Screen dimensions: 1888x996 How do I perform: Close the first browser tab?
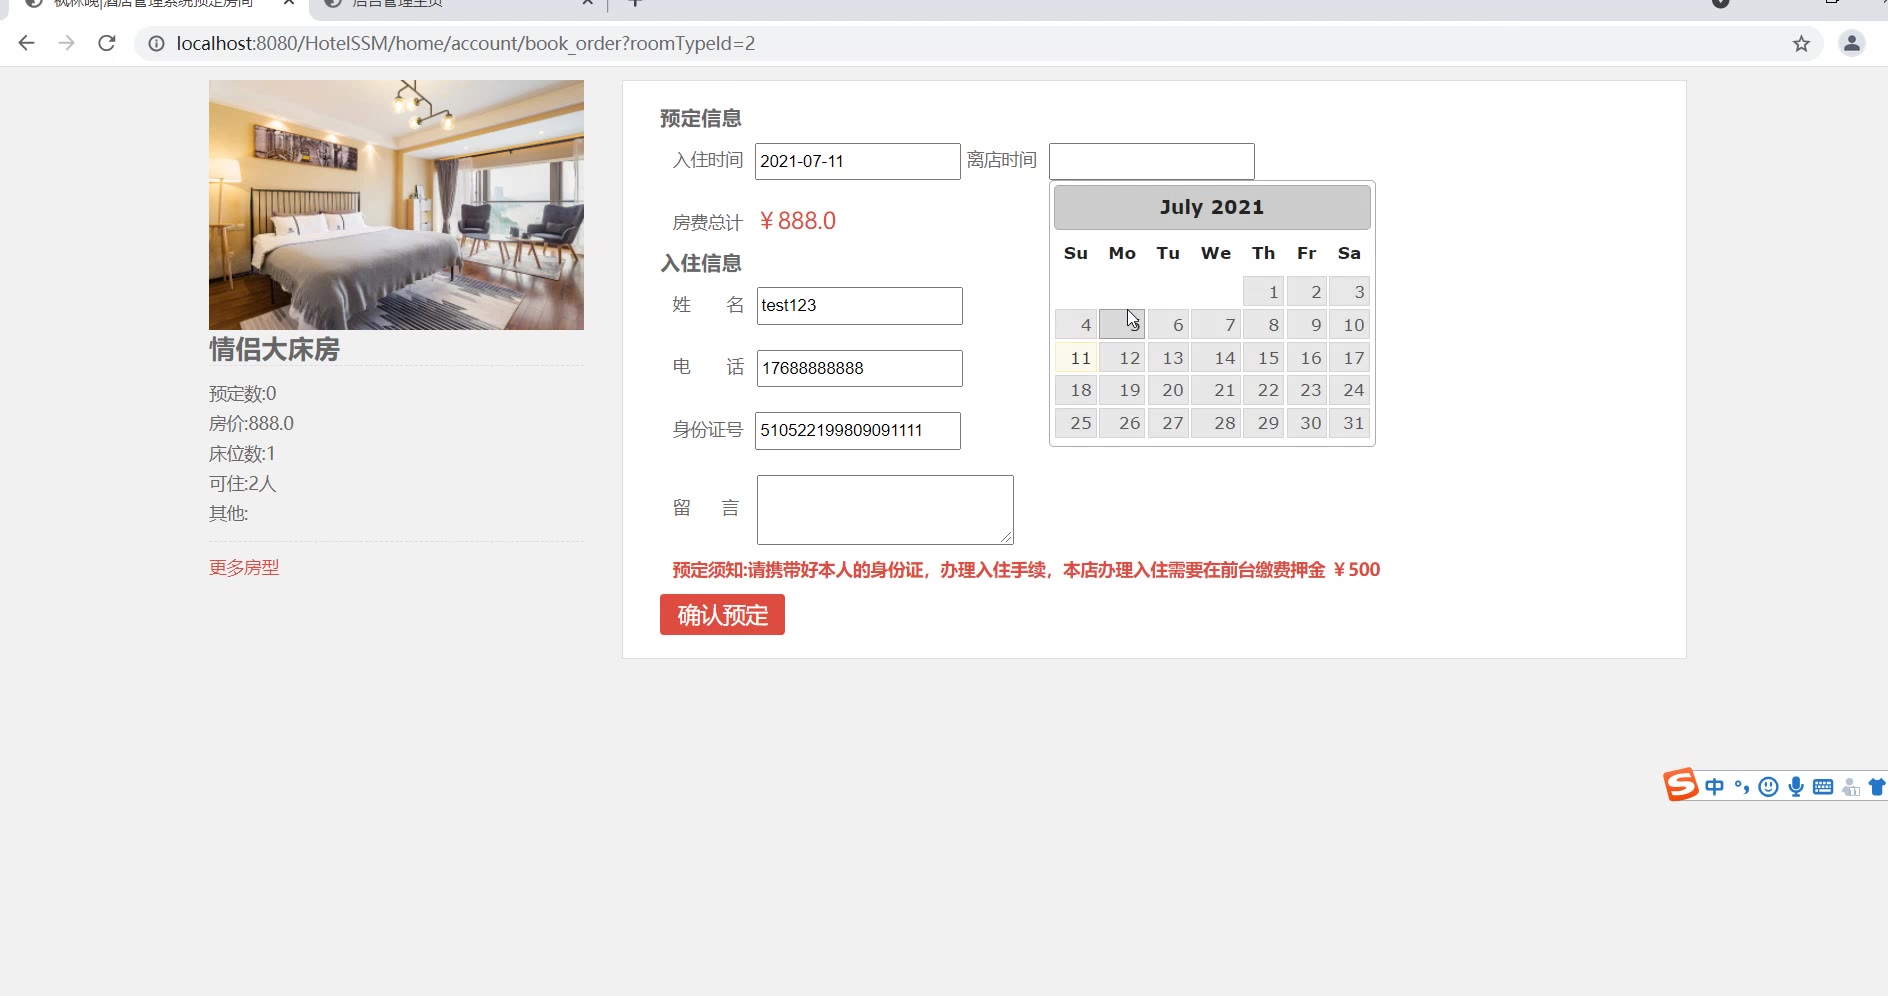(x=289, y=3)
